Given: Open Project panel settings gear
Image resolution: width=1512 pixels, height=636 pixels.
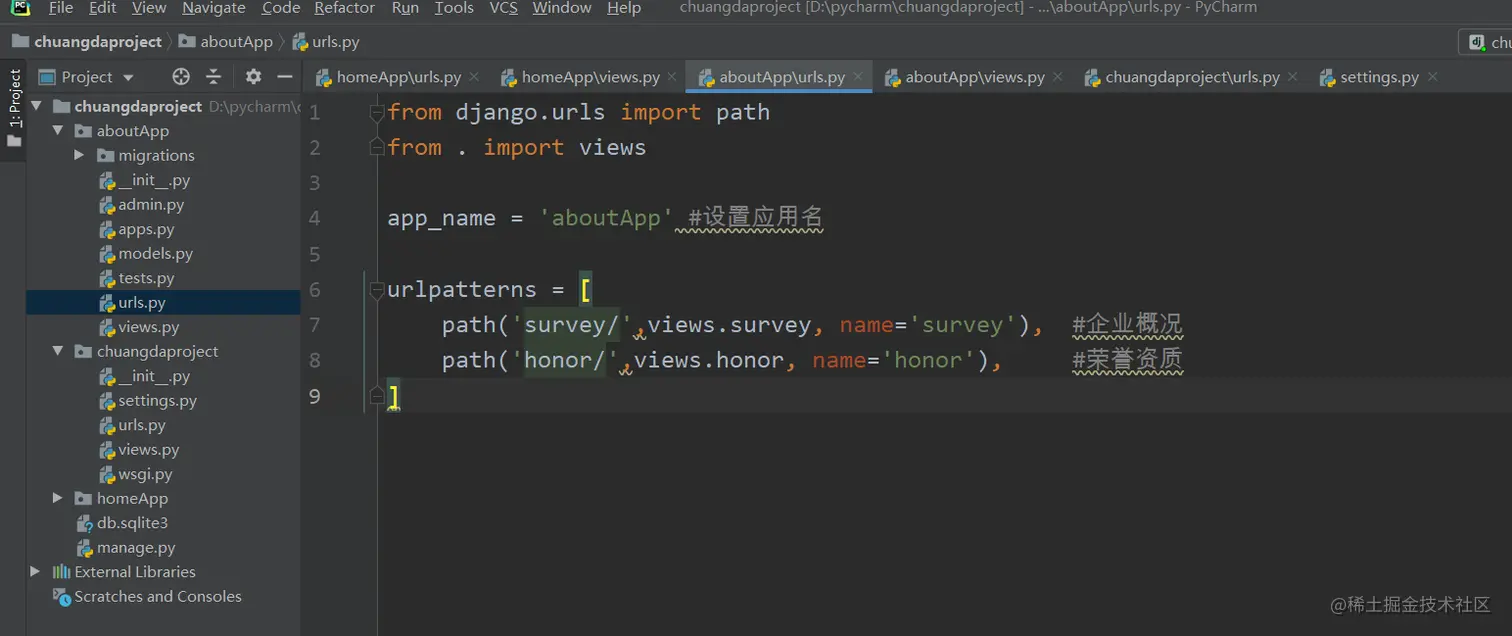Looking at the screenshot, I should (x=253, y=77).
